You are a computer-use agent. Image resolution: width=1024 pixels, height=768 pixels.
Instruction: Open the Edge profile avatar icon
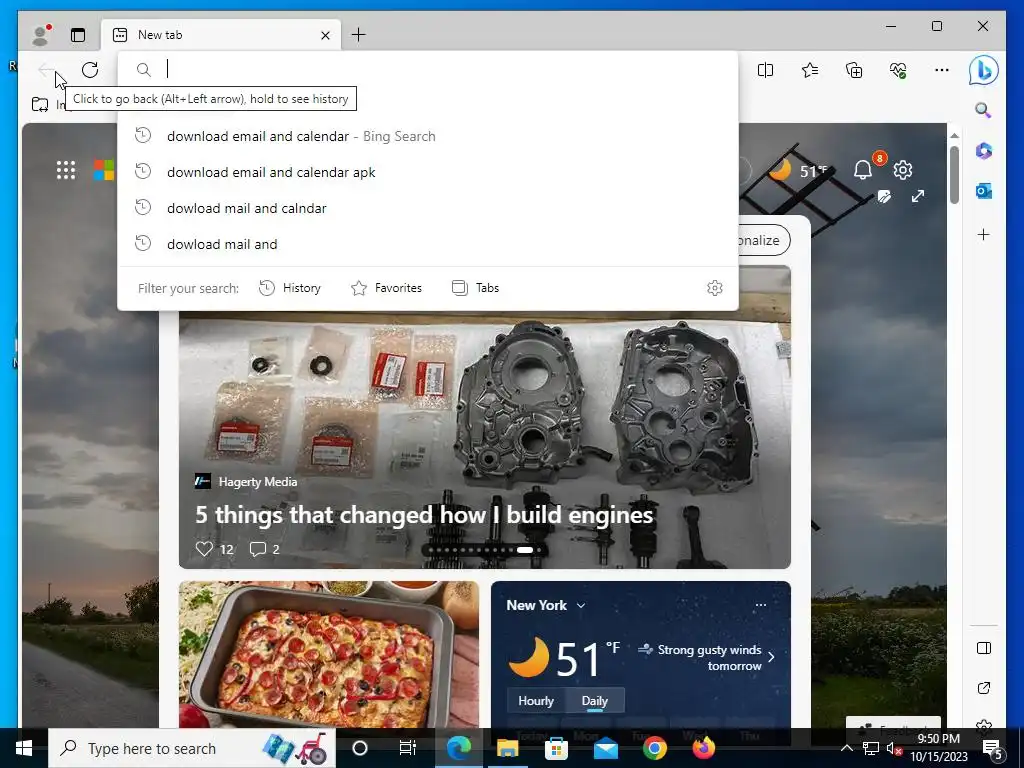pyautogui.click(x=41, y=35)
